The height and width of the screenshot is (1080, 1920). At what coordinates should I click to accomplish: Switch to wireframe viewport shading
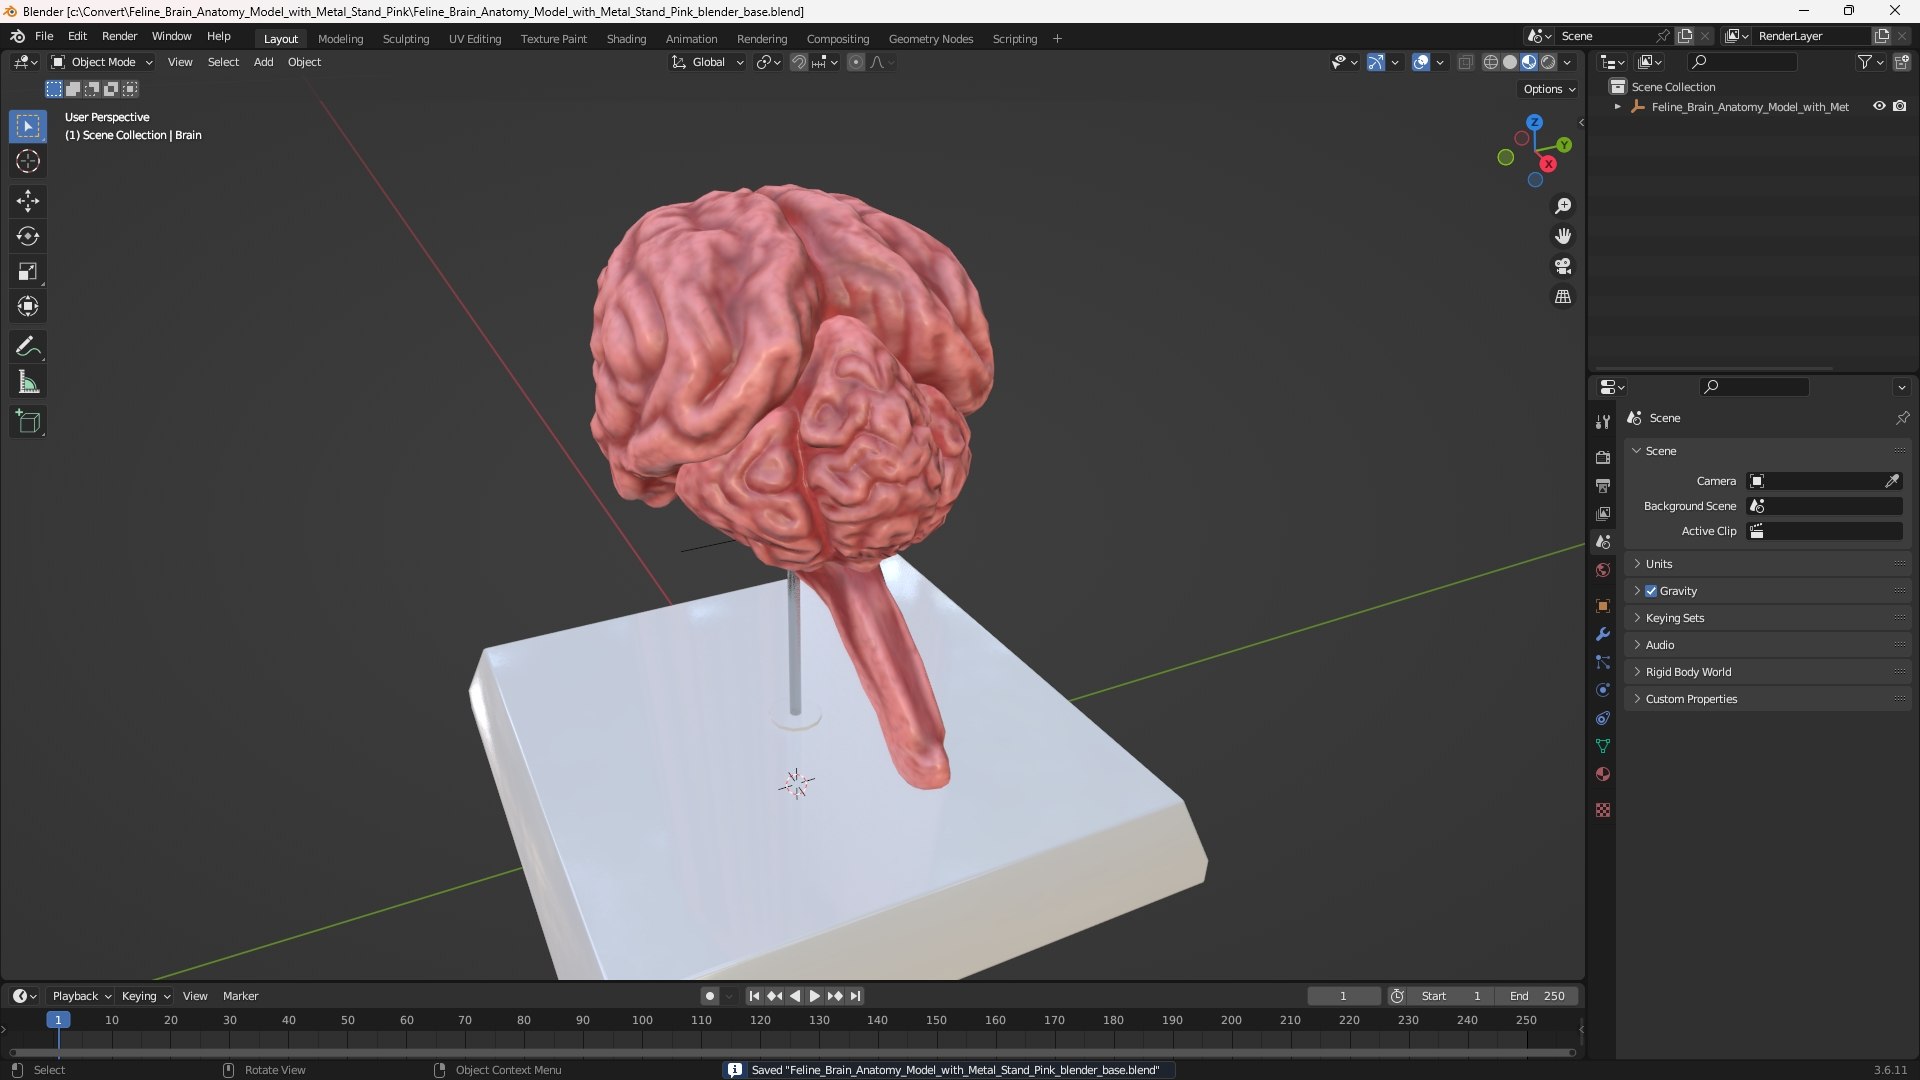1491,62
